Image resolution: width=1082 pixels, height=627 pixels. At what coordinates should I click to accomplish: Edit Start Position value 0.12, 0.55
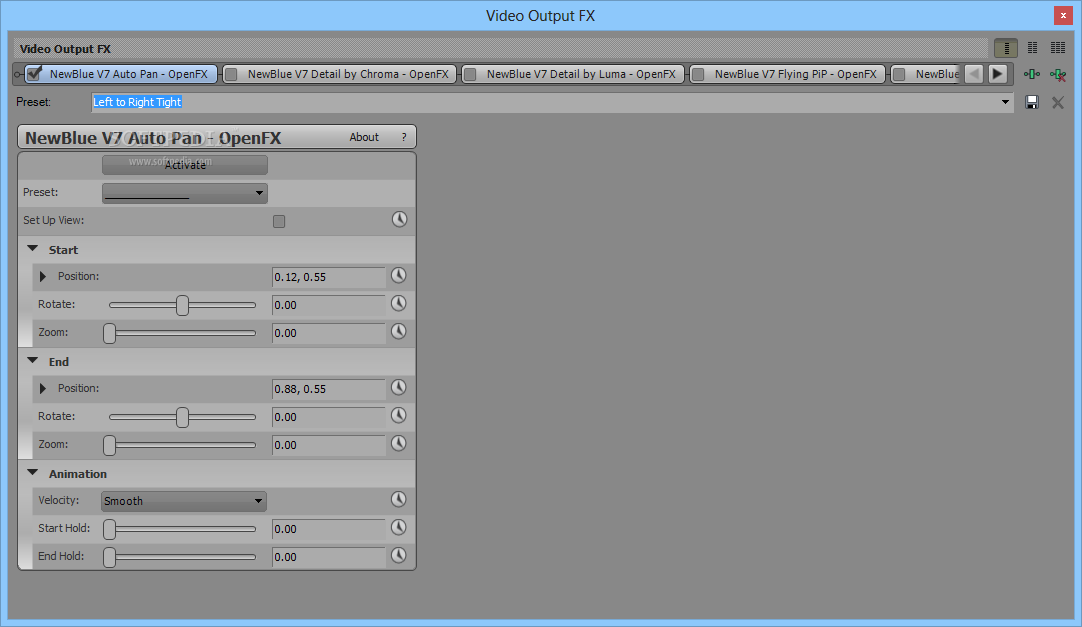328,277
